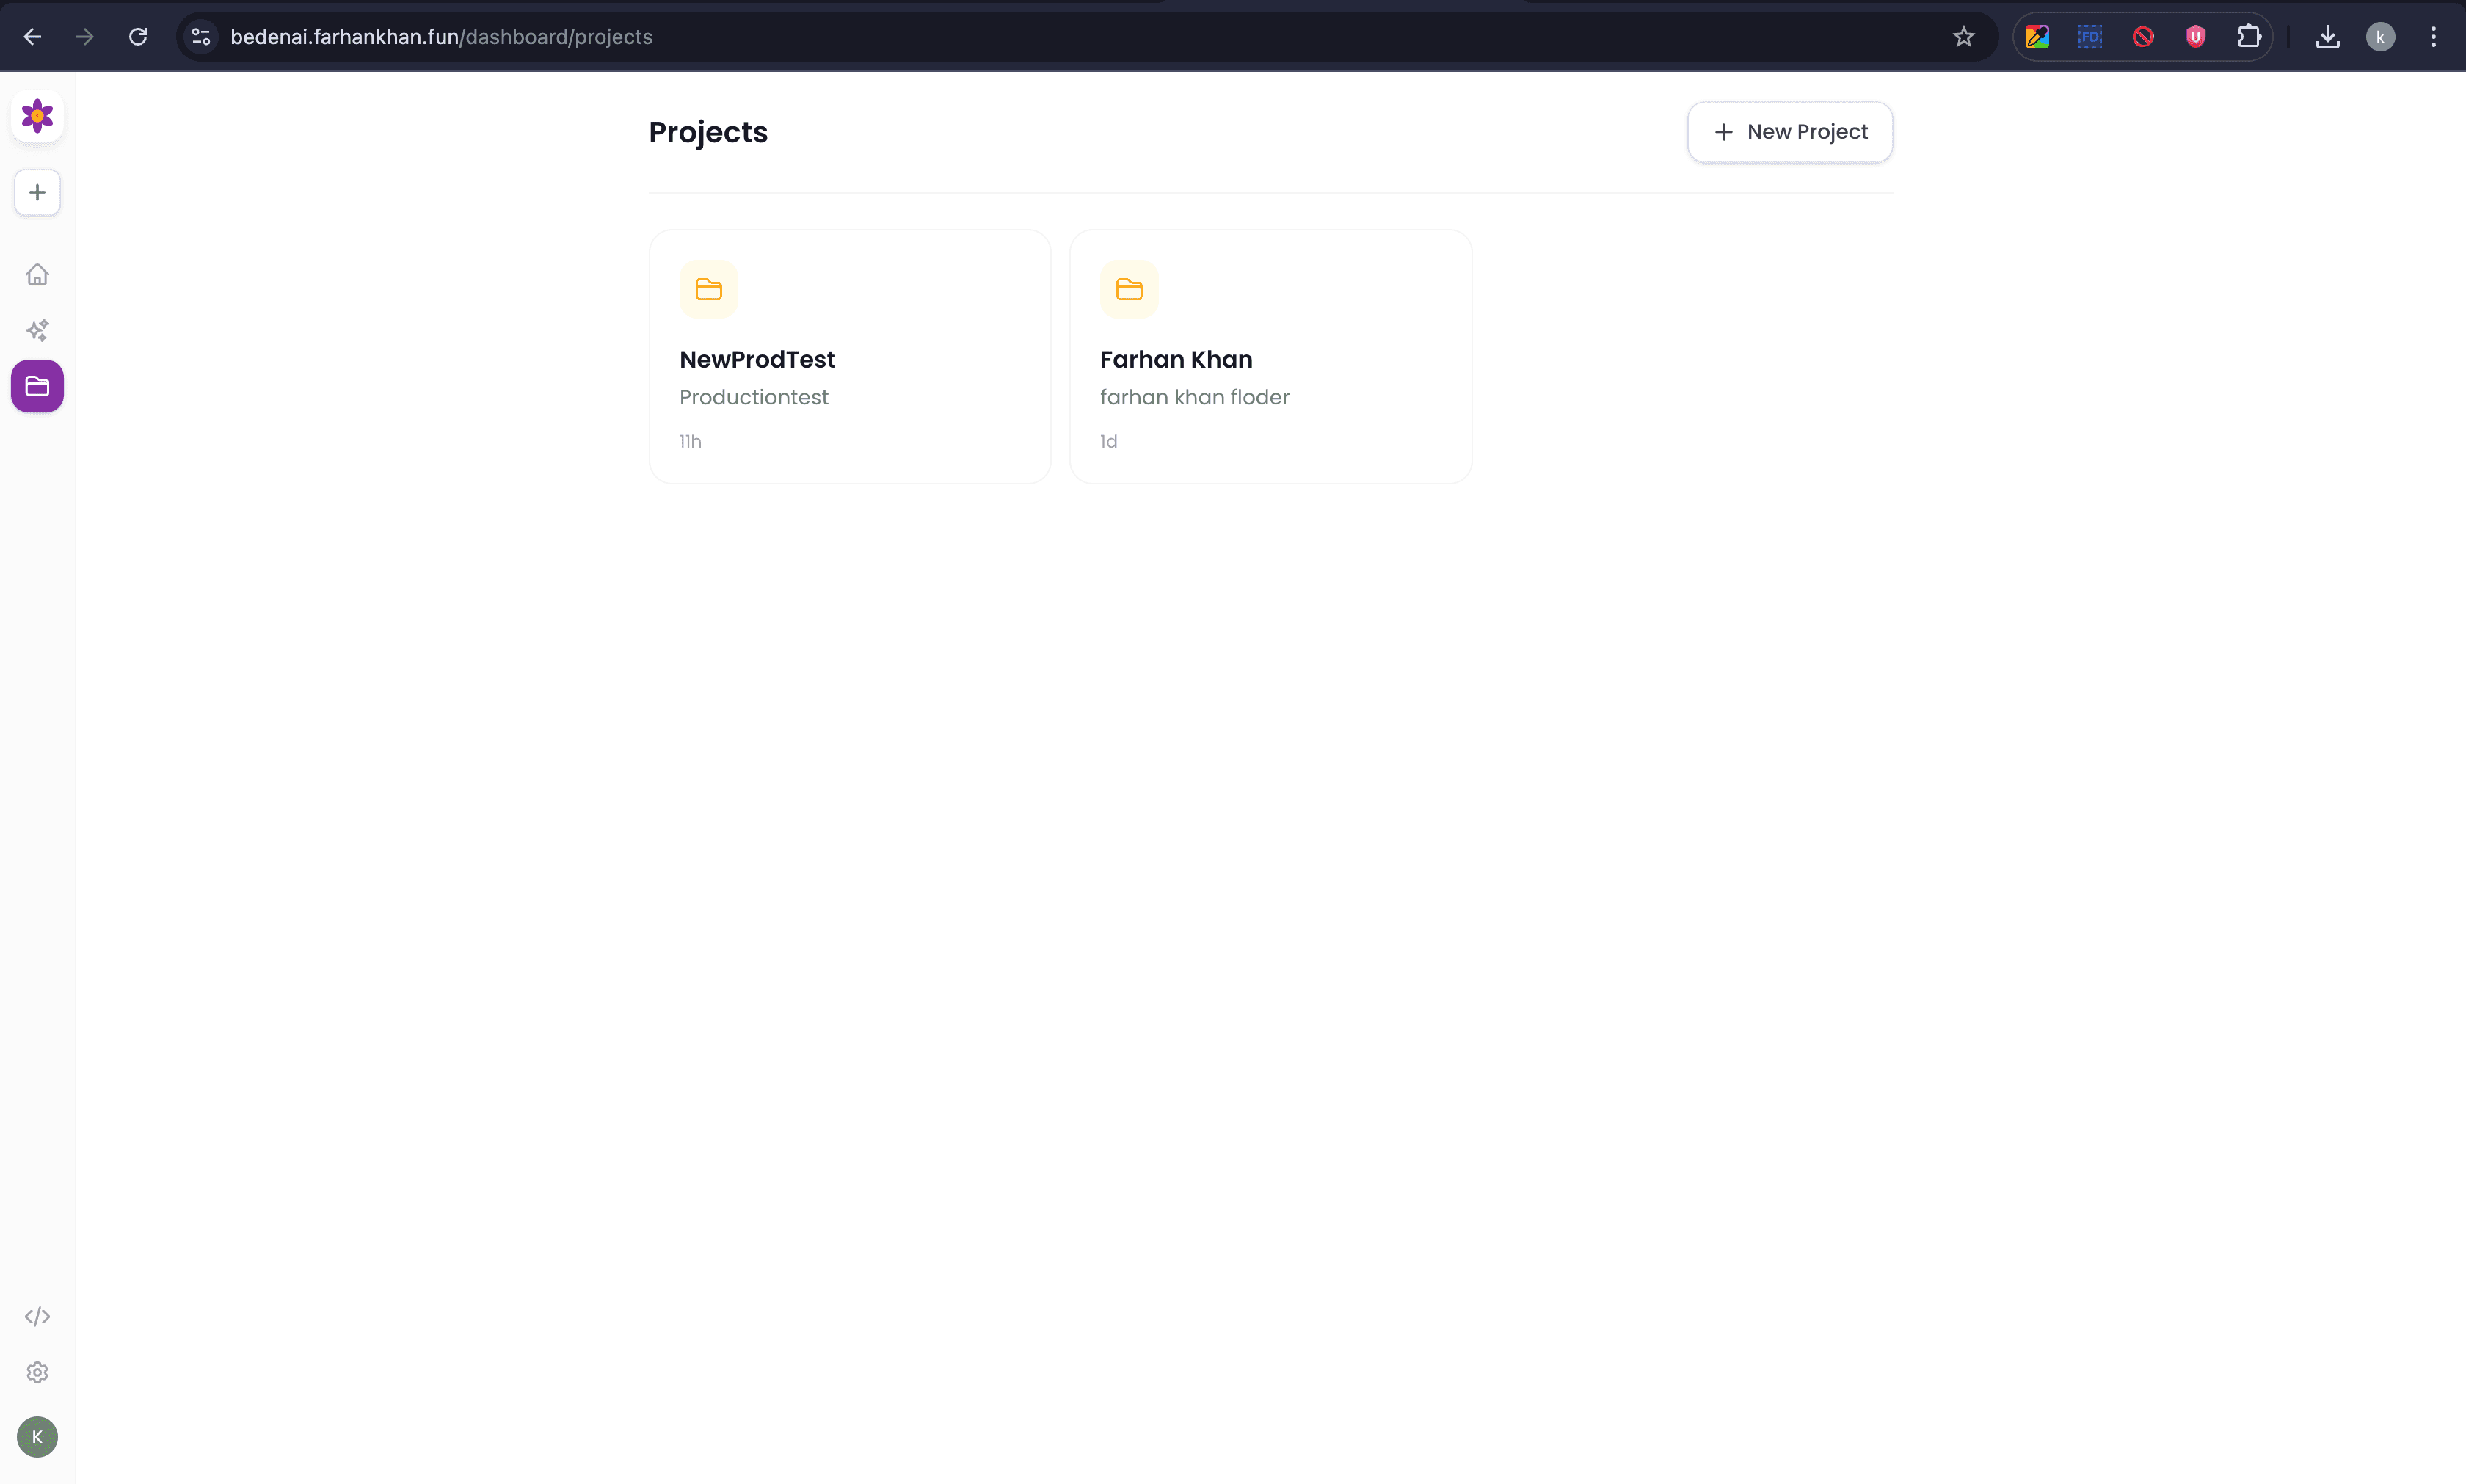Open the Projects folder icon in sidebar

pyautogui.click(x=37, y=386)
